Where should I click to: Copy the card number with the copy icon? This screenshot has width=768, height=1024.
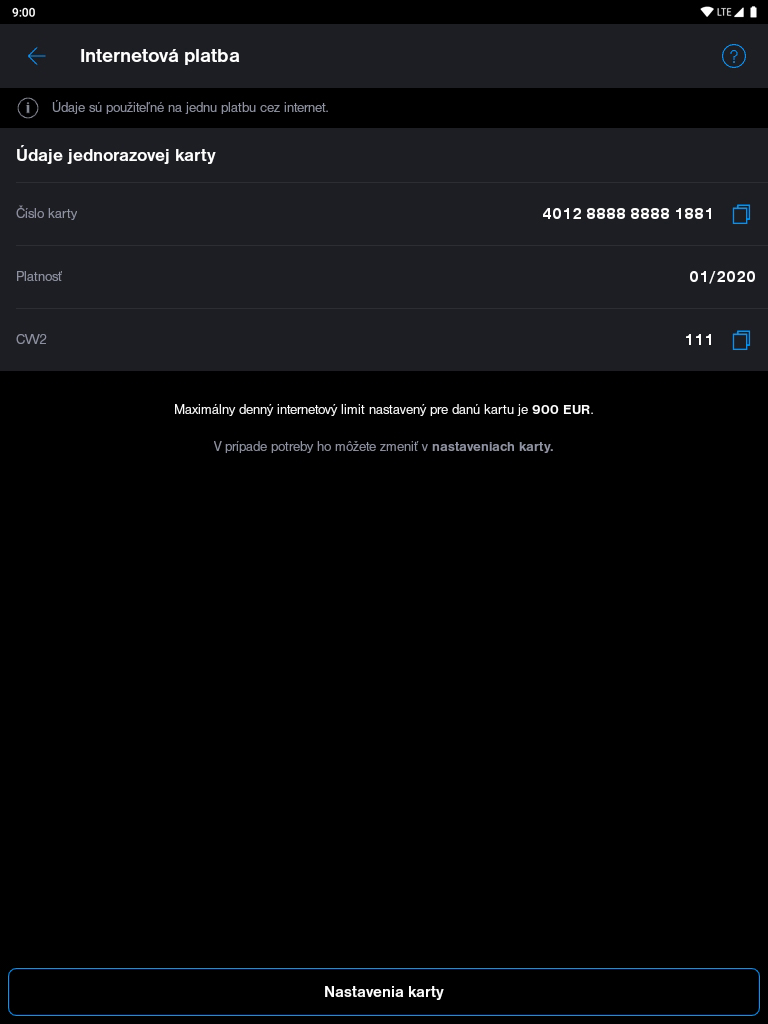point(741,214)
